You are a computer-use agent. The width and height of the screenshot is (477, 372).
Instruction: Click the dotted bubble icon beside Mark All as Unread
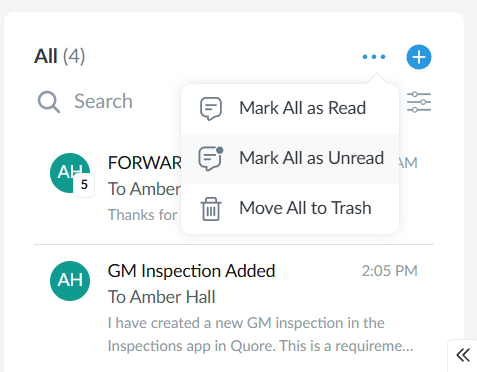[211, 159]
